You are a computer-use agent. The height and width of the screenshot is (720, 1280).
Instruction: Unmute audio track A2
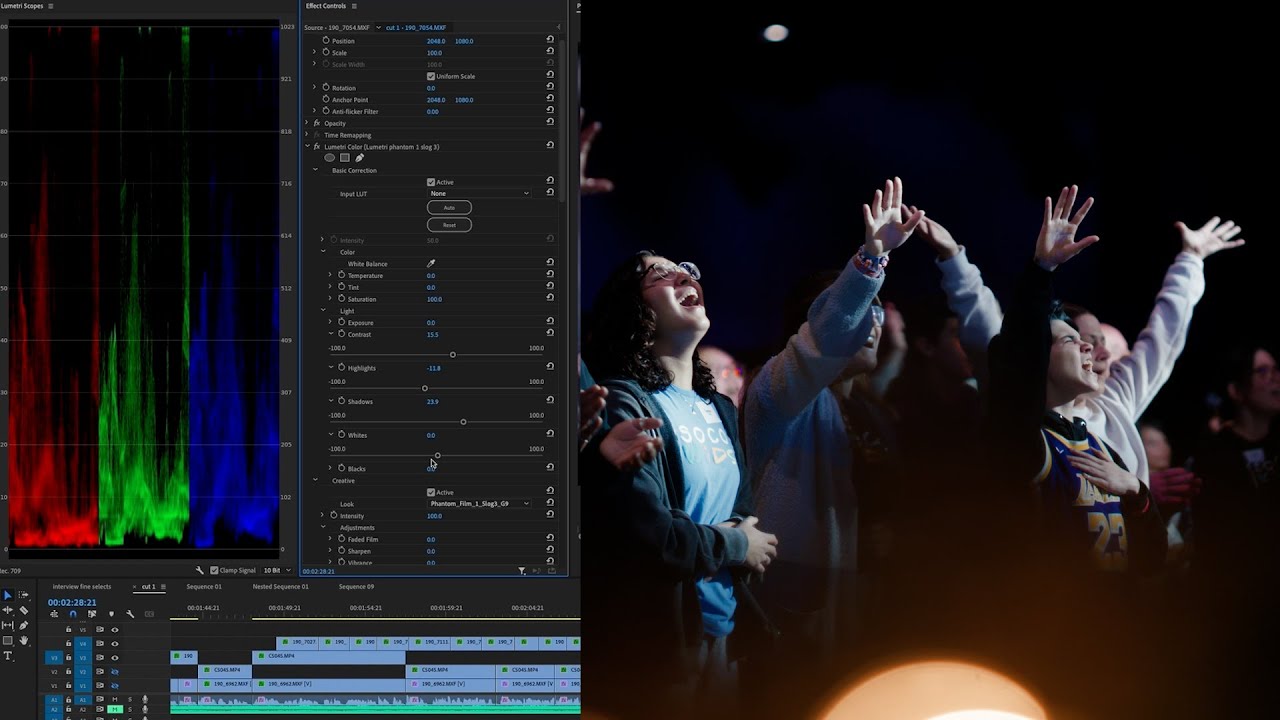pos(116,709)
